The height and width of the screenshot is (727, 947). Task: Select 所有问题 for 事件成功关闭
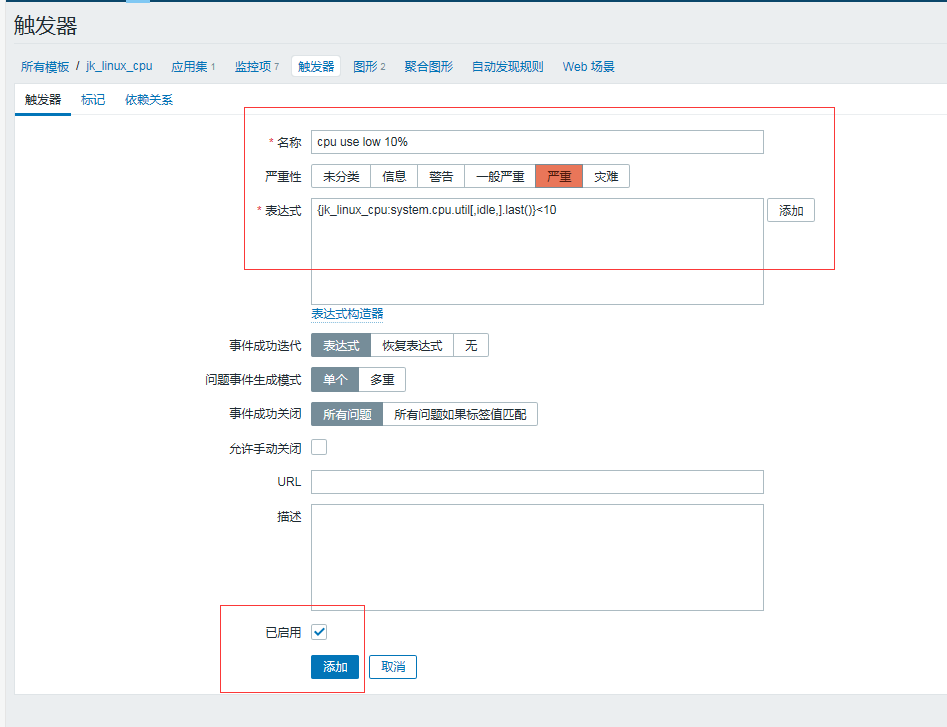[x=347, y=414]
